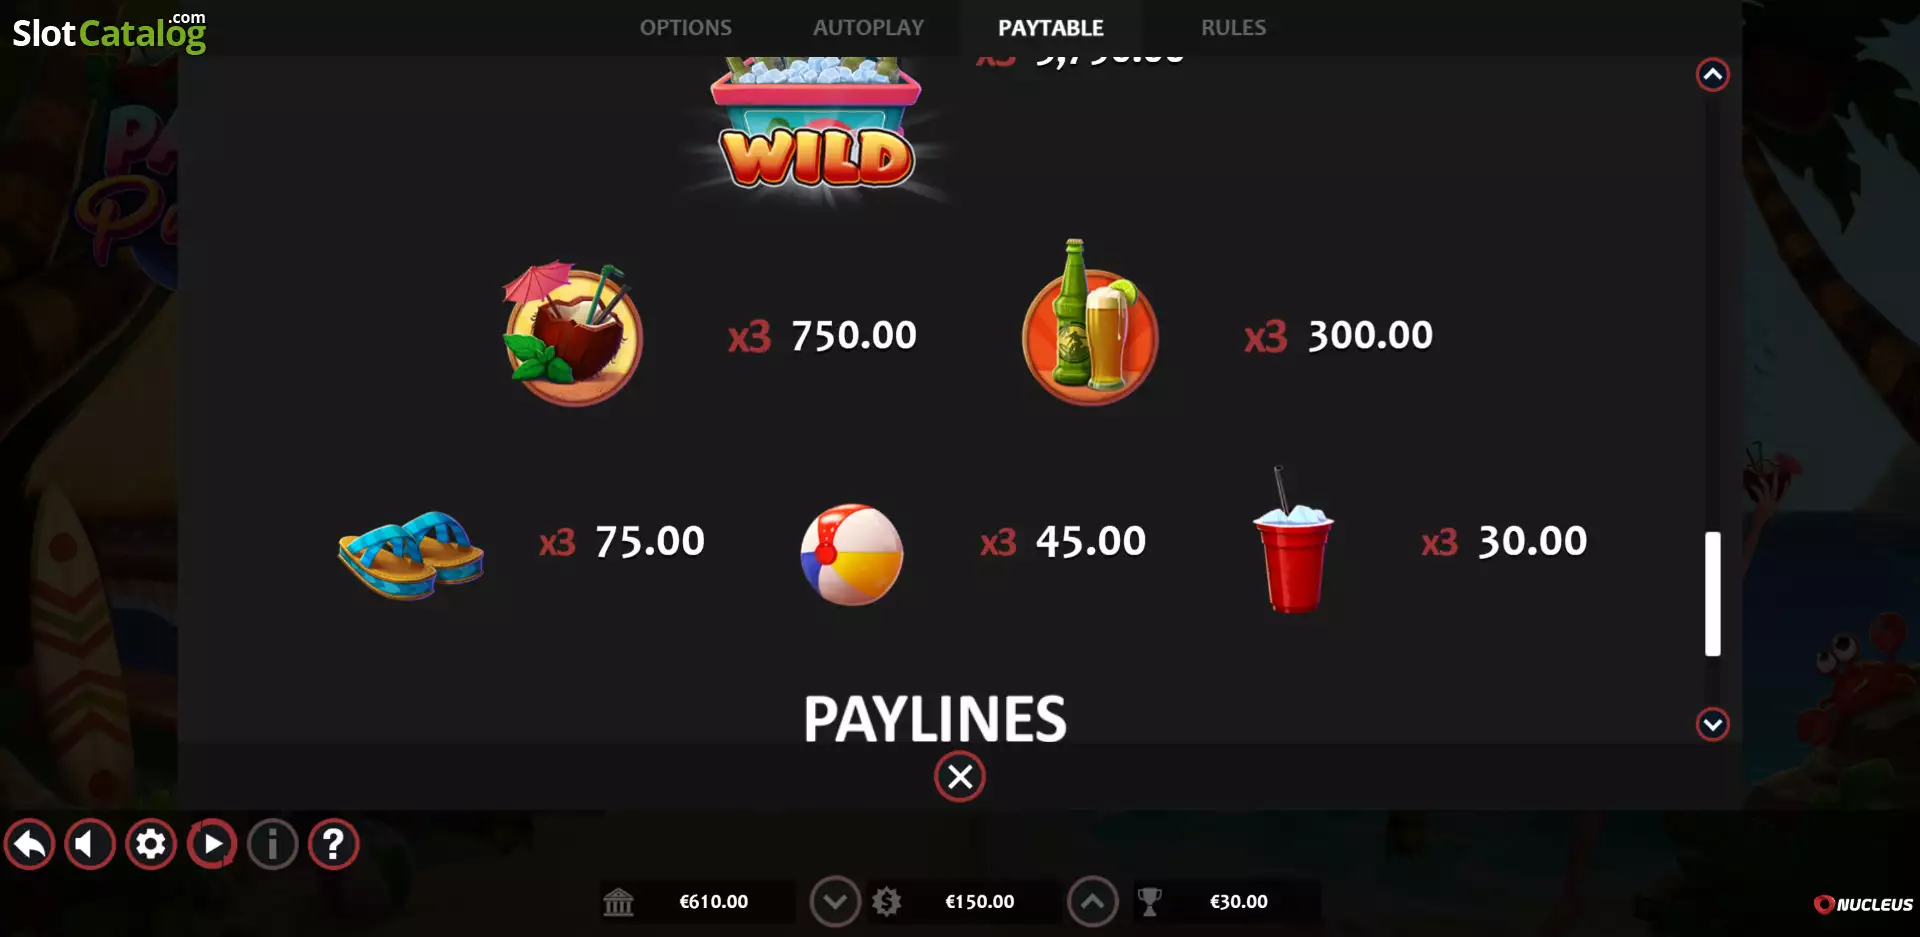Viewport: 1920px width, 937px height.
Task: Start autoplay with the play icon
Action: (212, 845)
